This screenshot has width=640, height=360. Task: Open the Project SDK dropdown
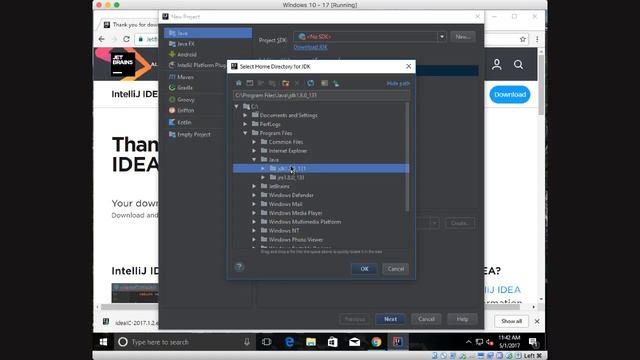click(x=442, y=37)
